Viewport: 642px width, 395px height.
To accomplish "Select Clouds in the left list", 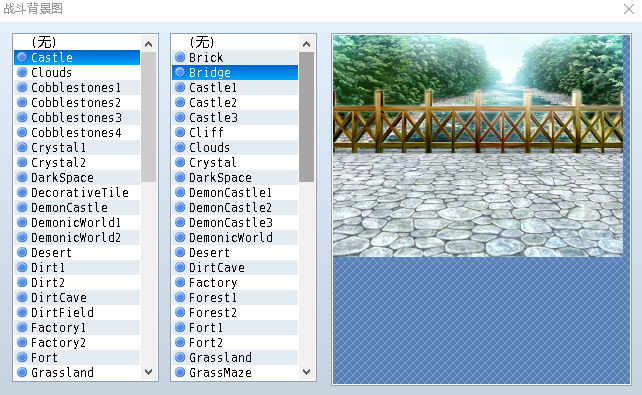I will [77, 72].
